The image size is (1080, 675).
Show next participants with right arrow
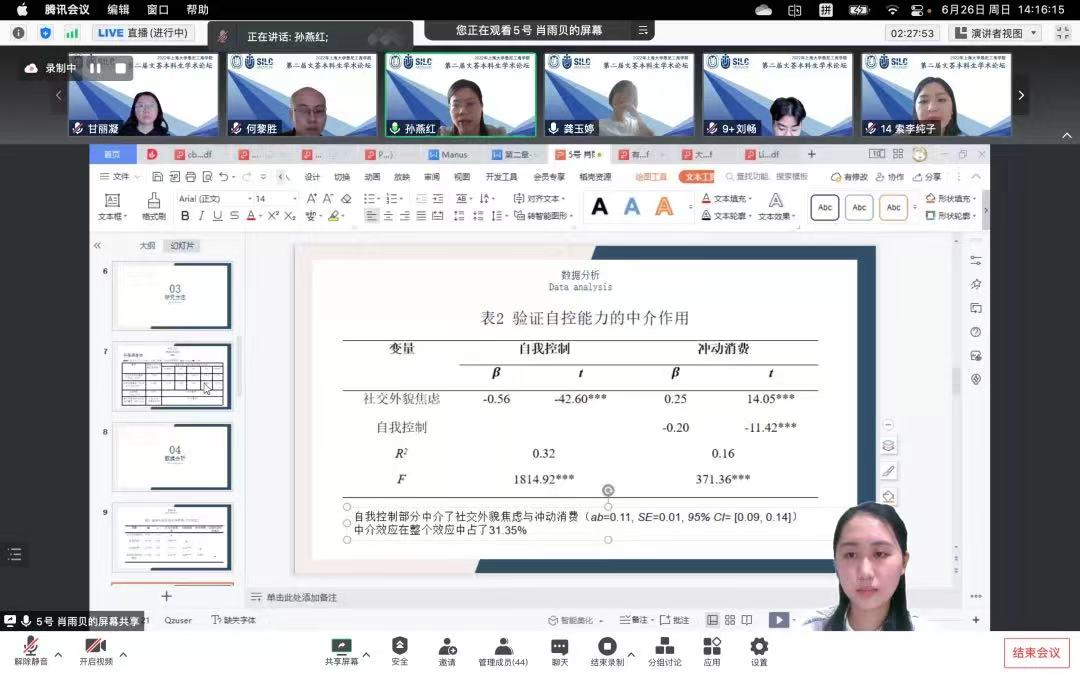pyautogui.click(x=1021, y=95)
